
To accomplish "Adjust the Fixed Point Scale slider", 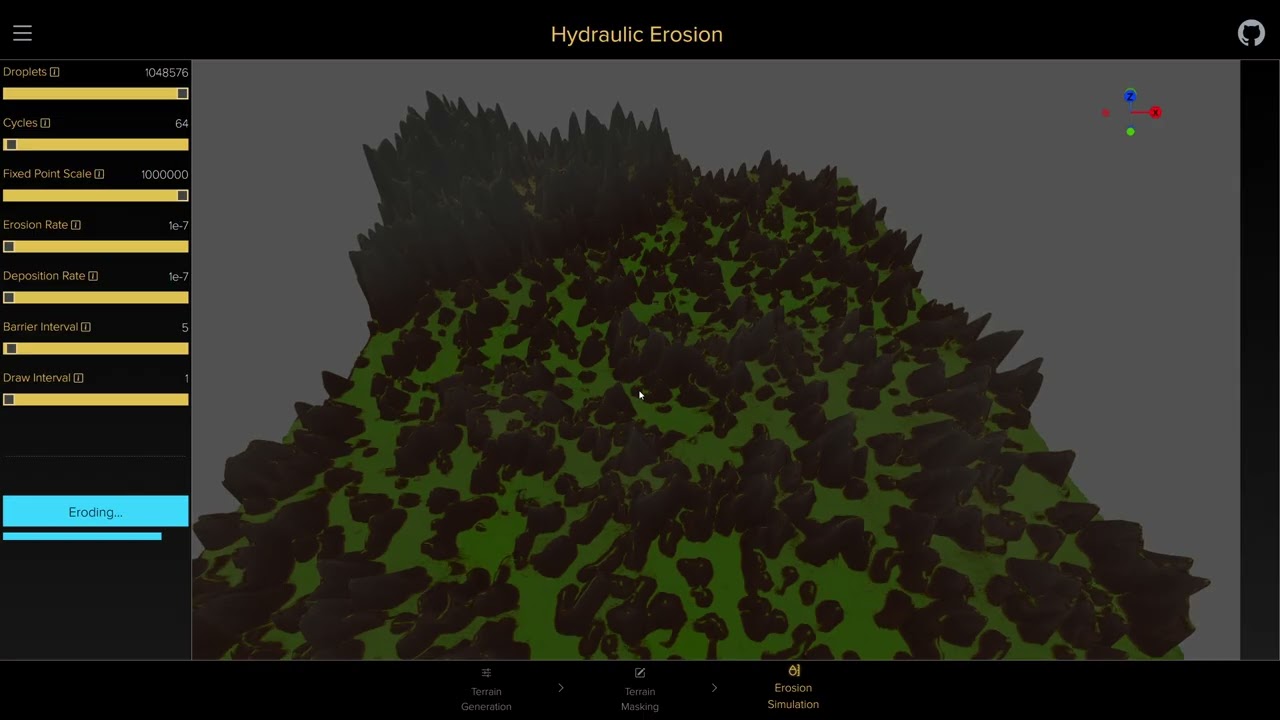I will click(x=95, y=195).
